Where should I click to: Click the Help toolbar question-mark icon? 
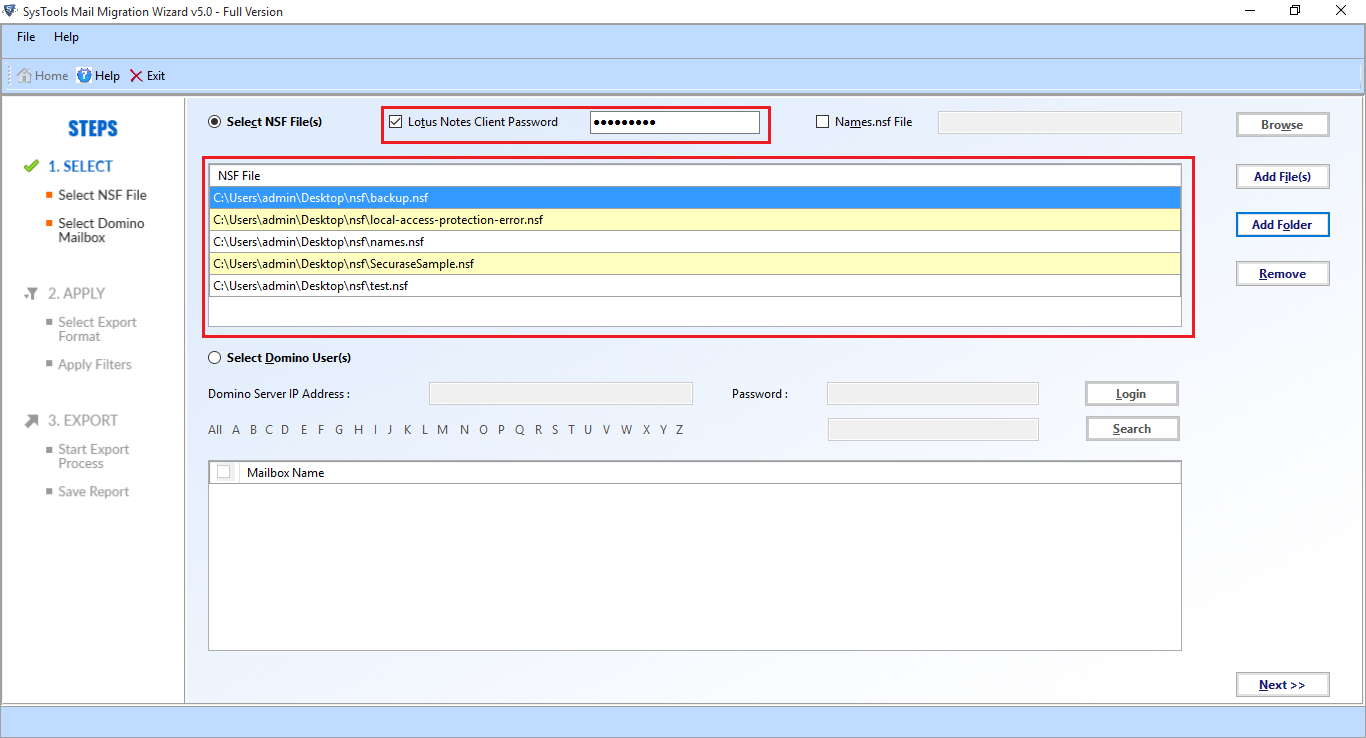coord(84,76)
